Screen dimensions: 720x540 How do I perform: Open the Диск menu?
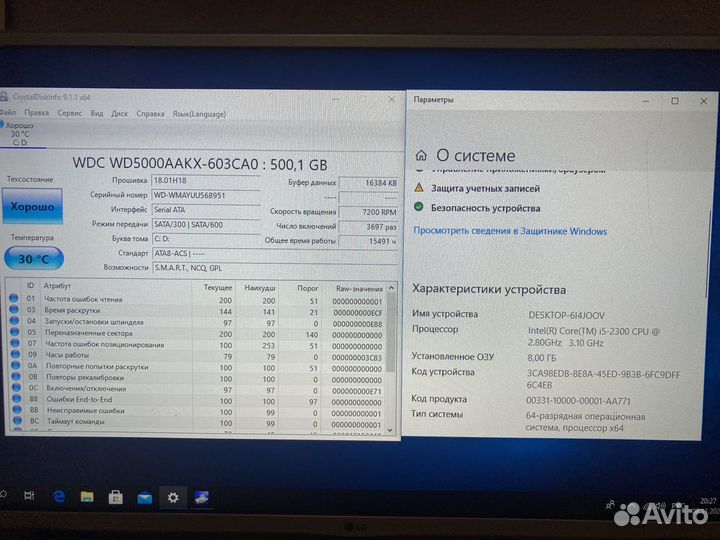[119, 113]
